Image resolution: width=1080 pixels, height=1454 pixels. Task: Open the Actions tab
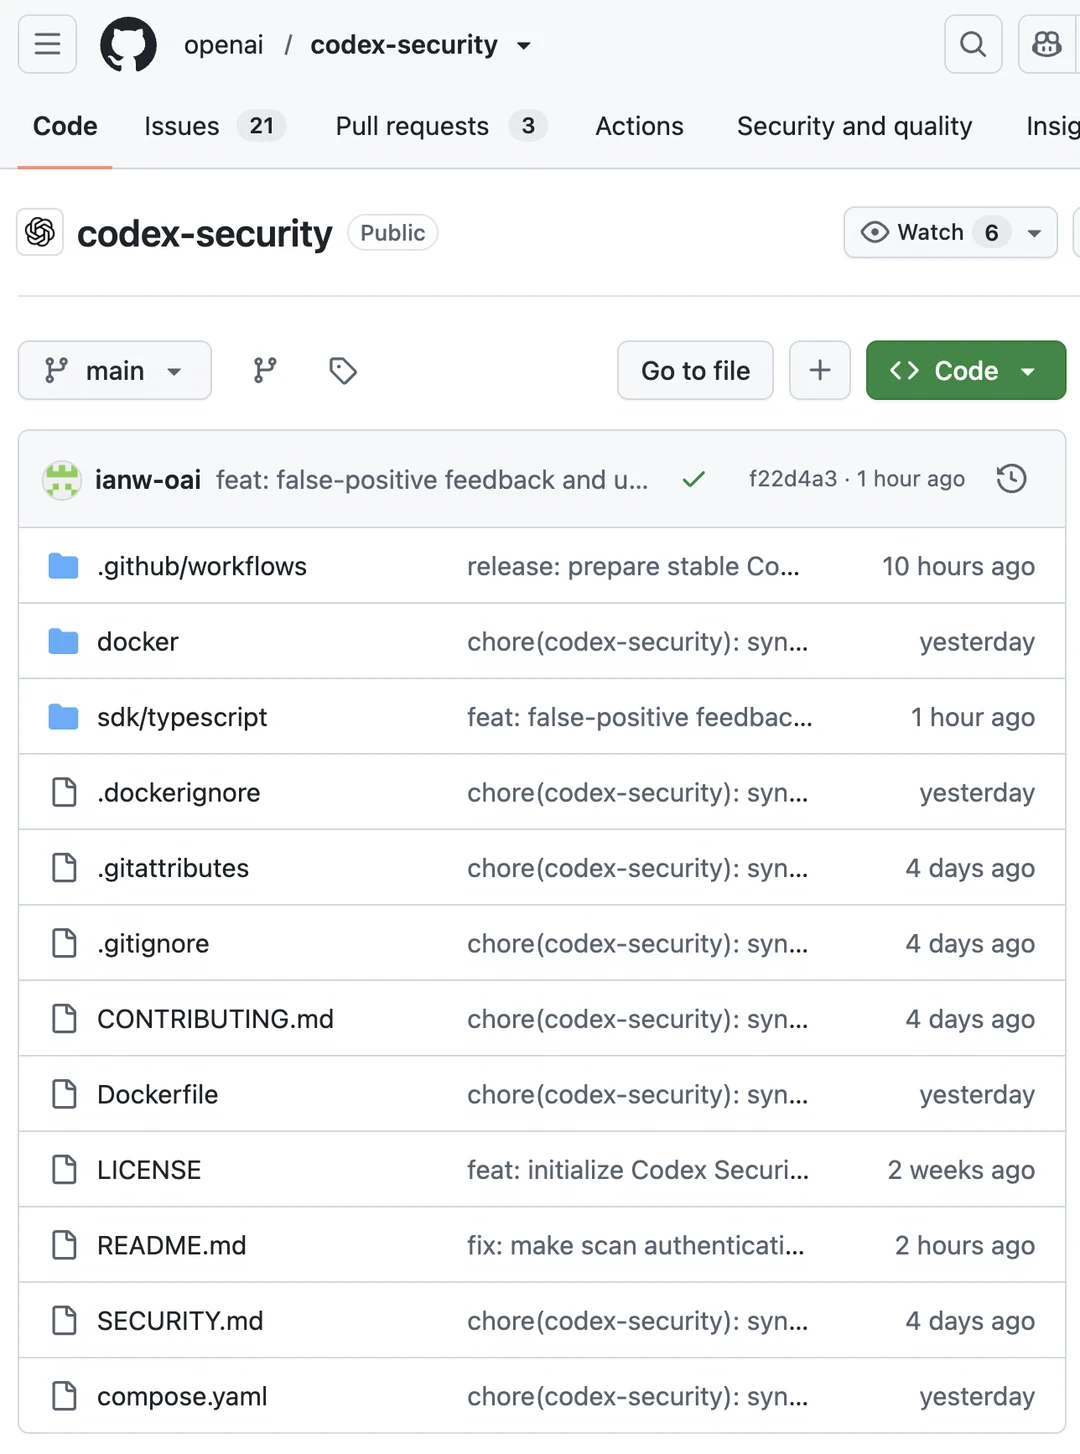(639, 126)
